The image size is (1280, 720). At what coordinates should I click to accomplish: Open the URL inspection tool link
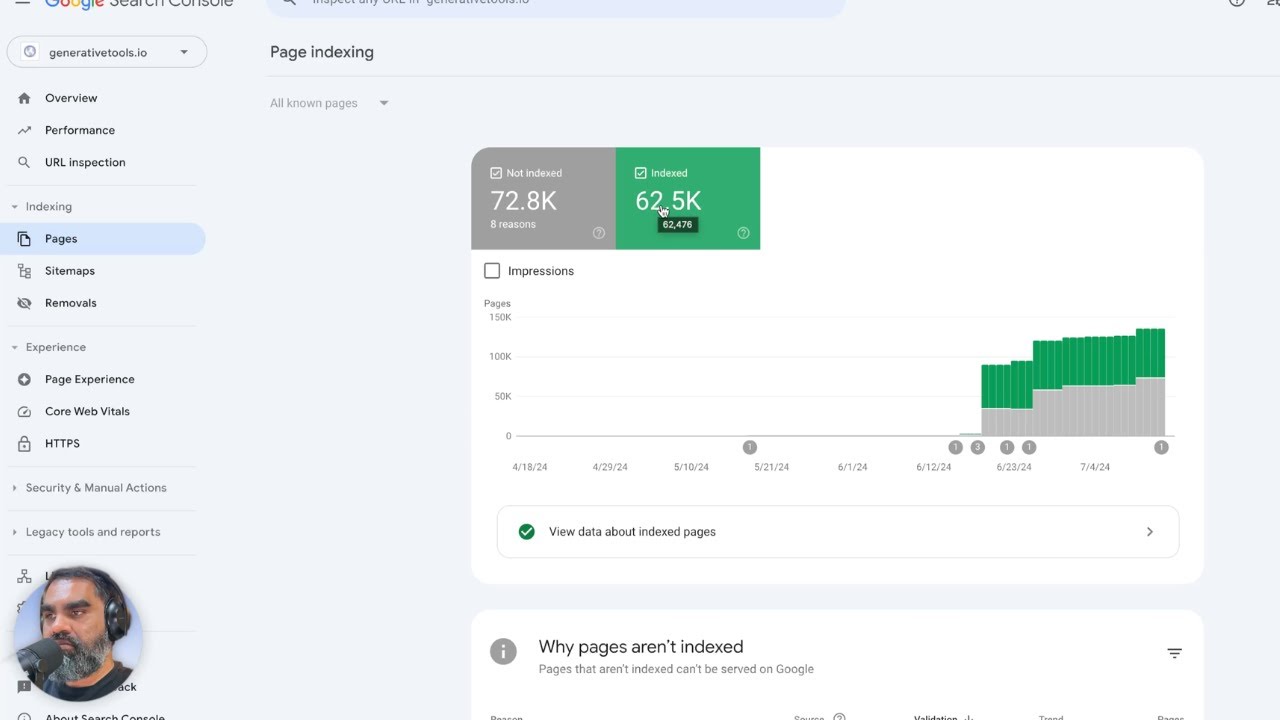(85, 162)
